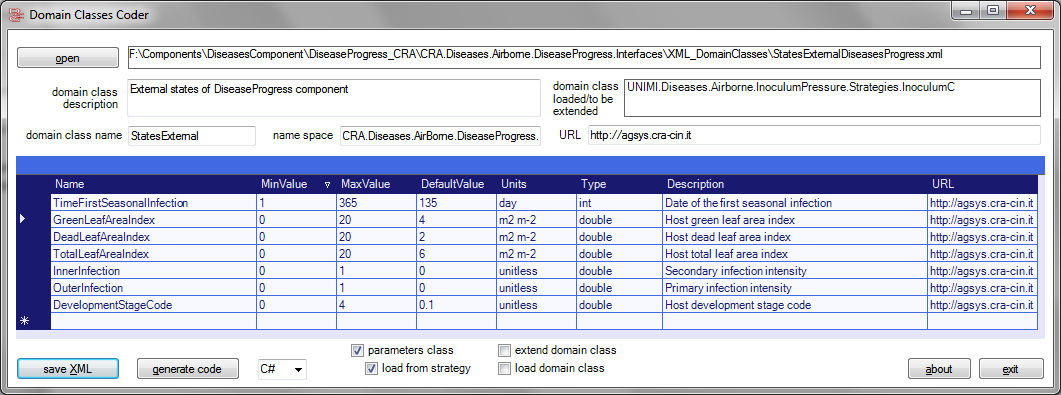
Task: Sort by the Units column header
Action: click(535, 184)
